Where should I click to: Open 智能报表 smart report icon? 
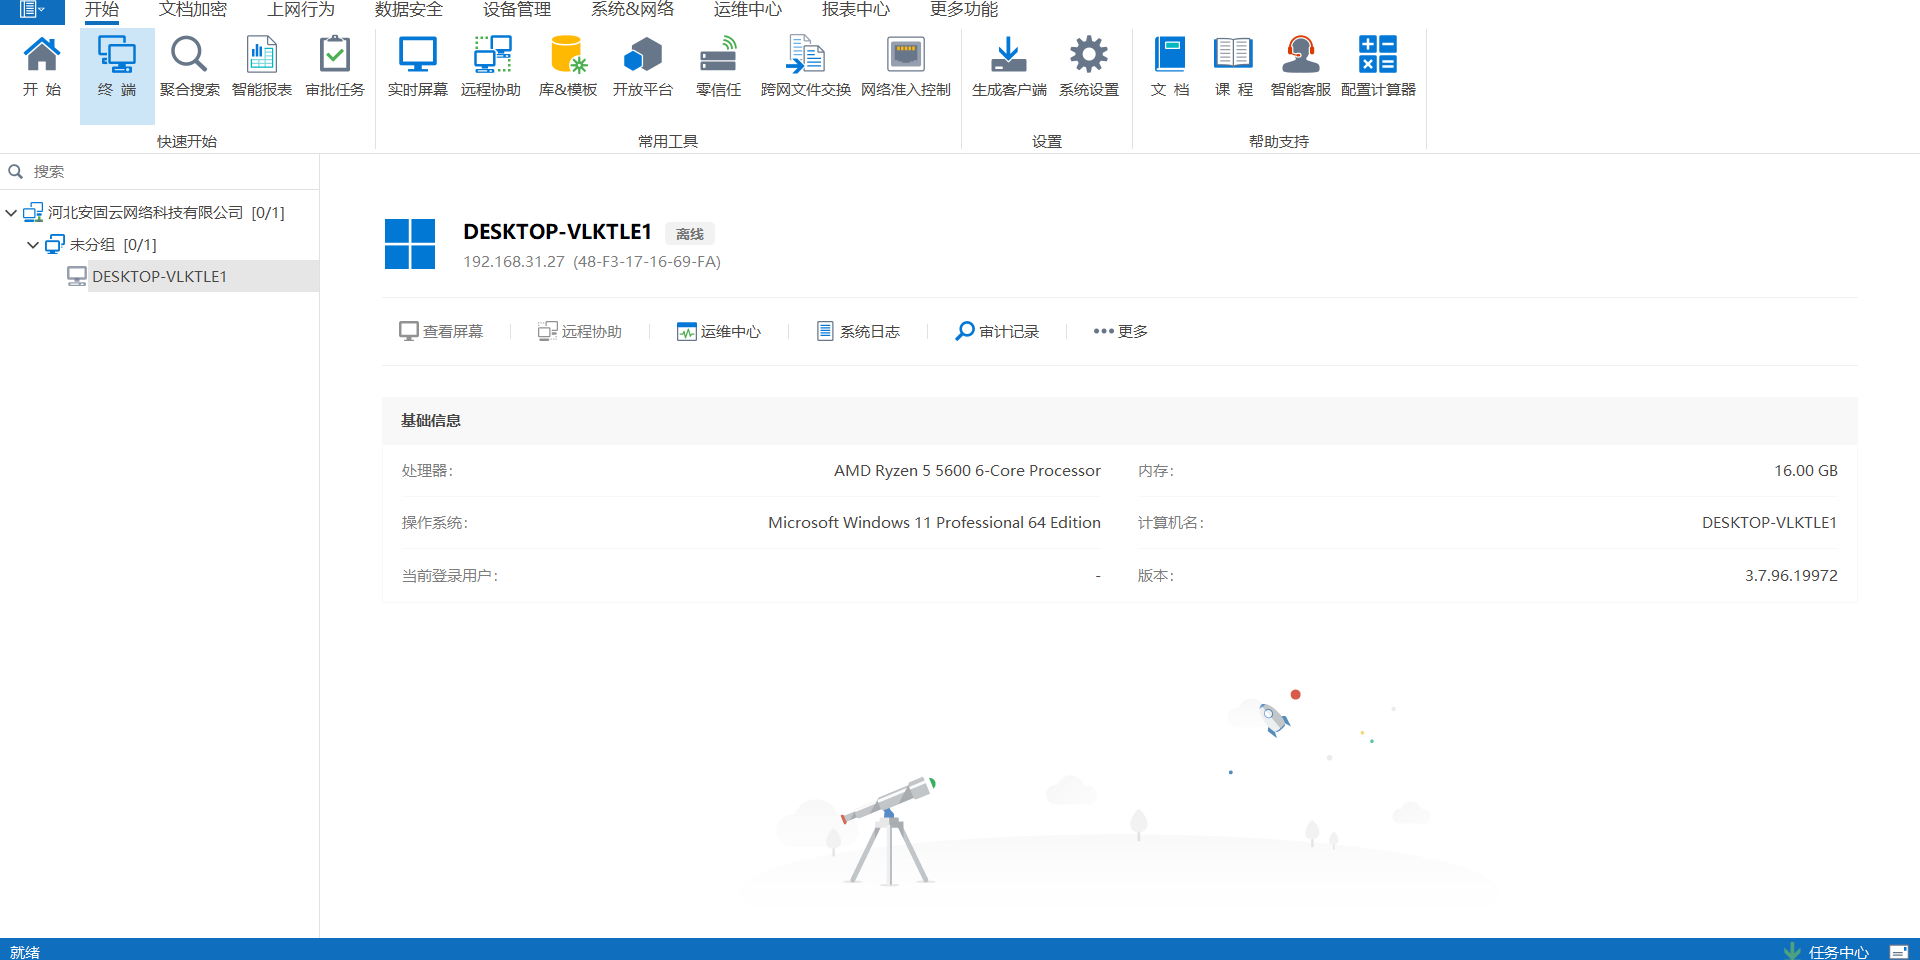pos(262,66)
